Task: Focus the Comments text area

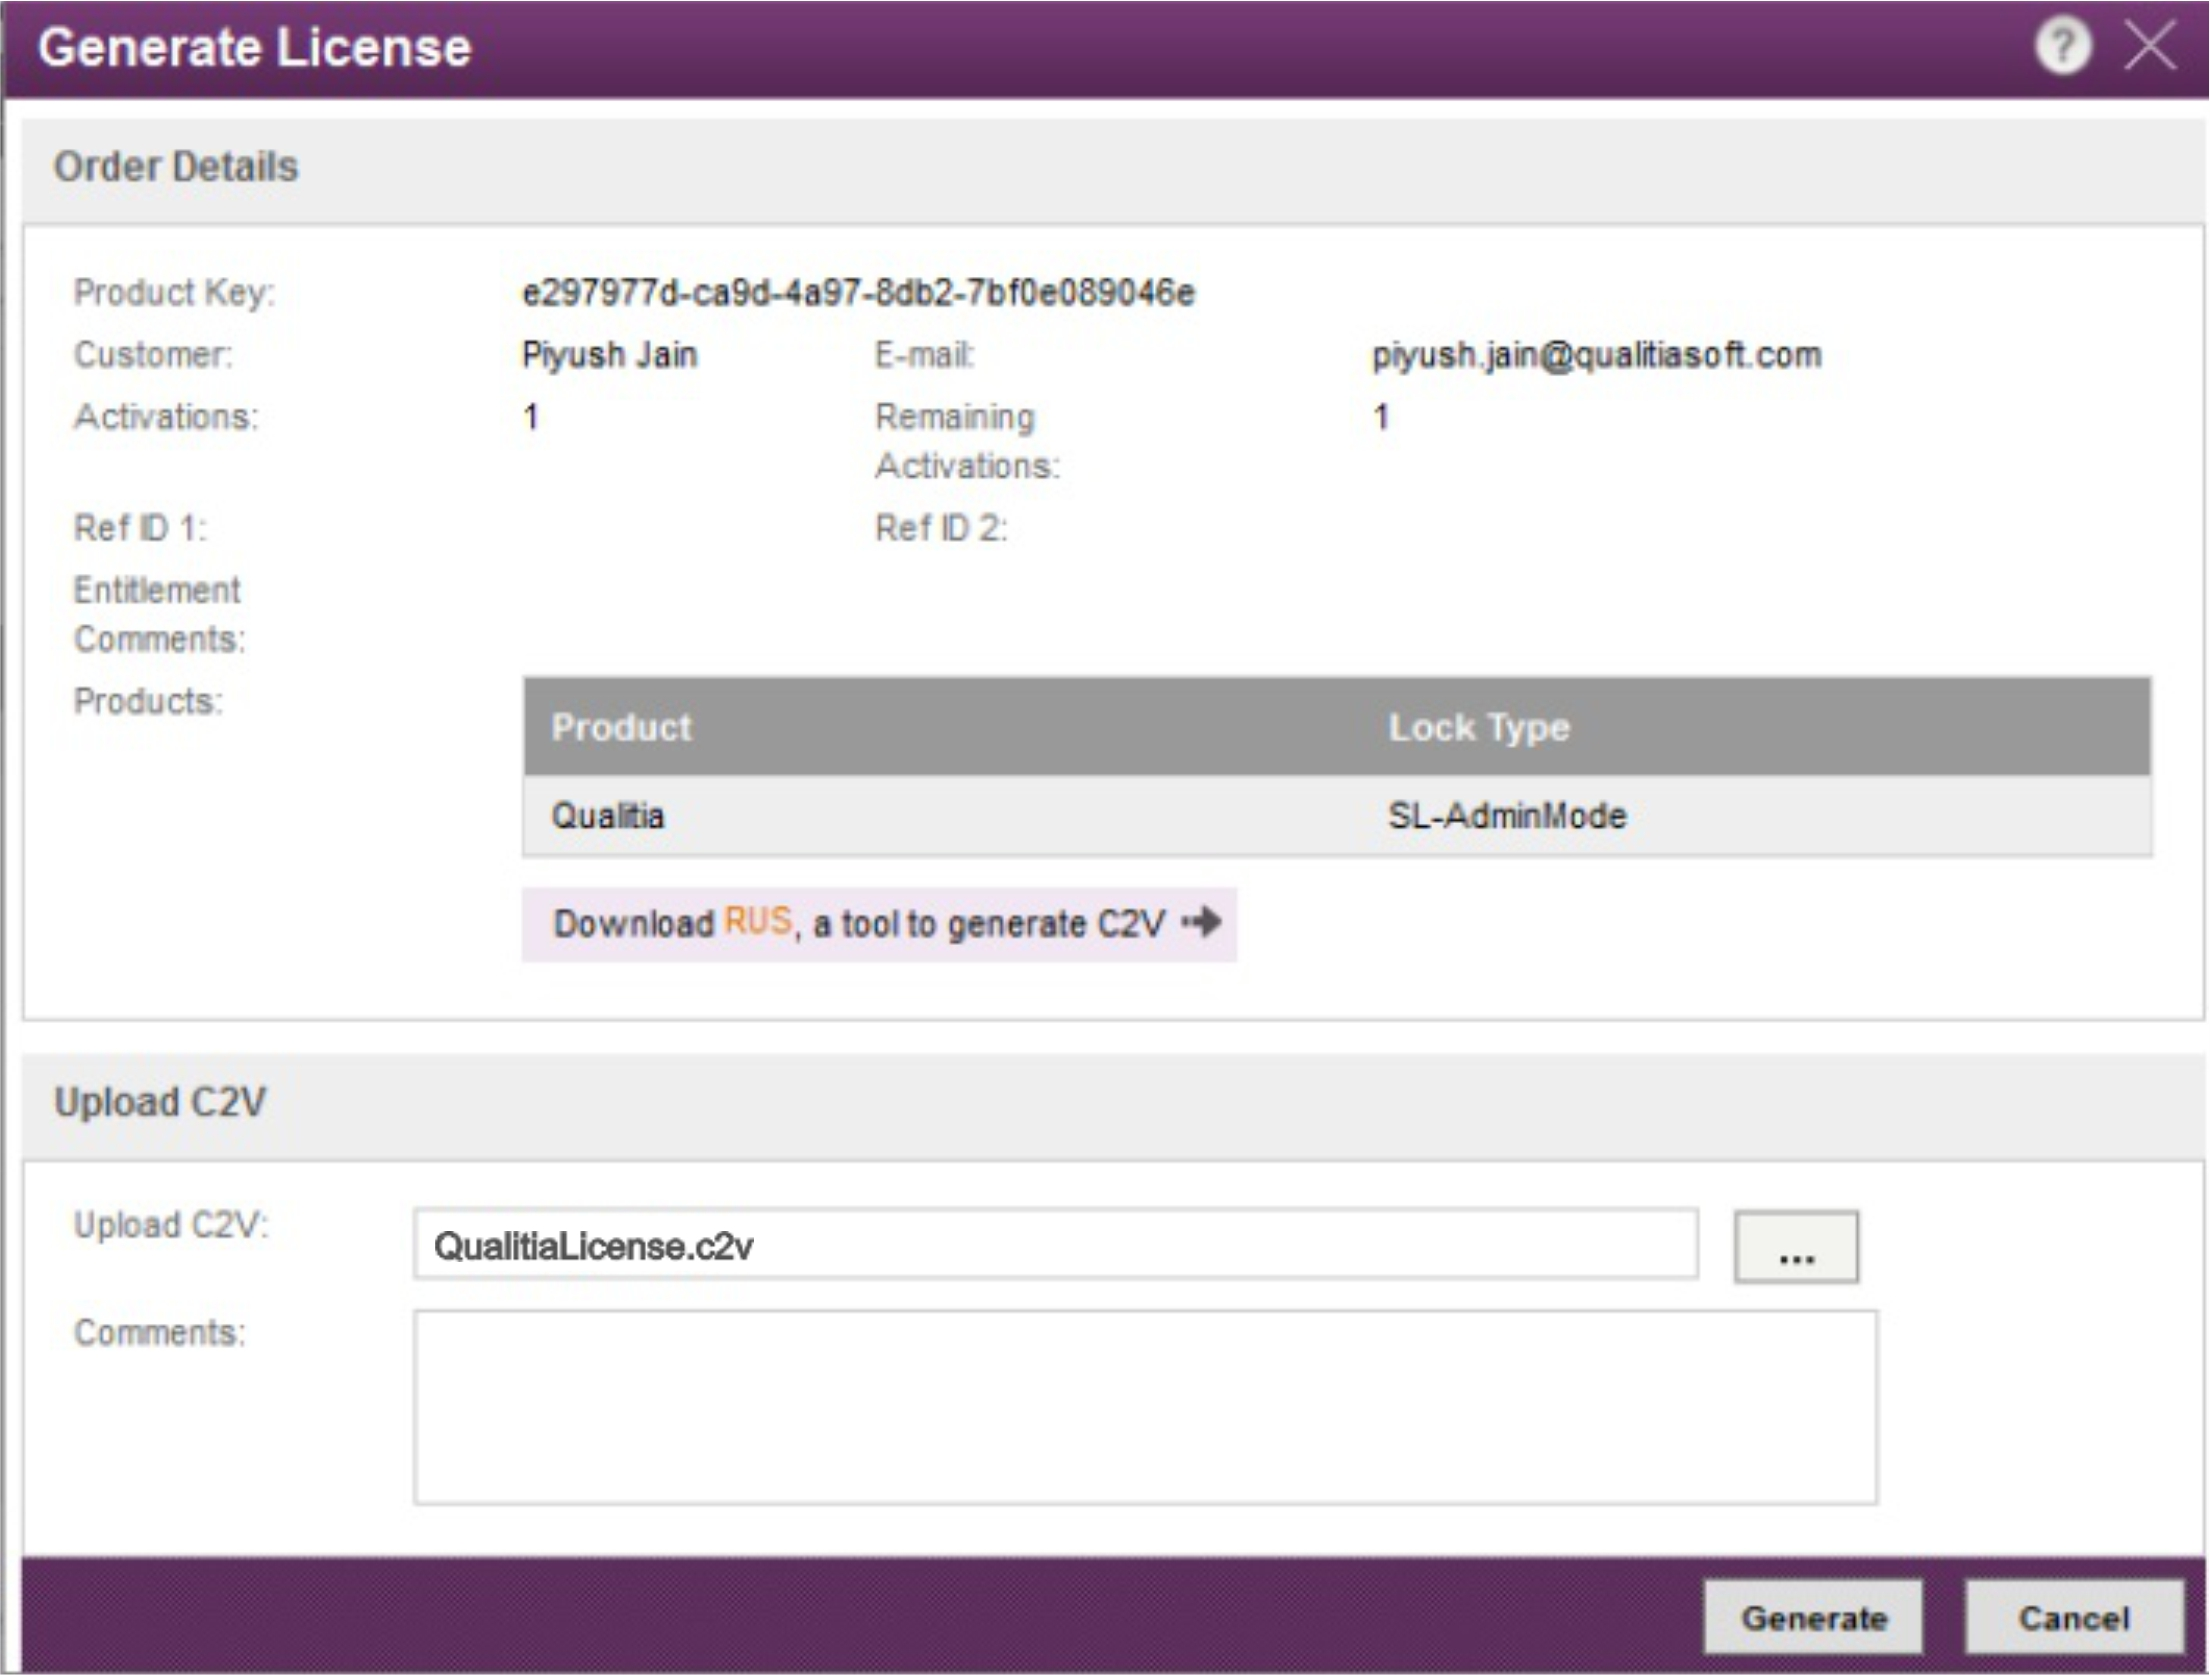Action: tap(1145, 1407)
